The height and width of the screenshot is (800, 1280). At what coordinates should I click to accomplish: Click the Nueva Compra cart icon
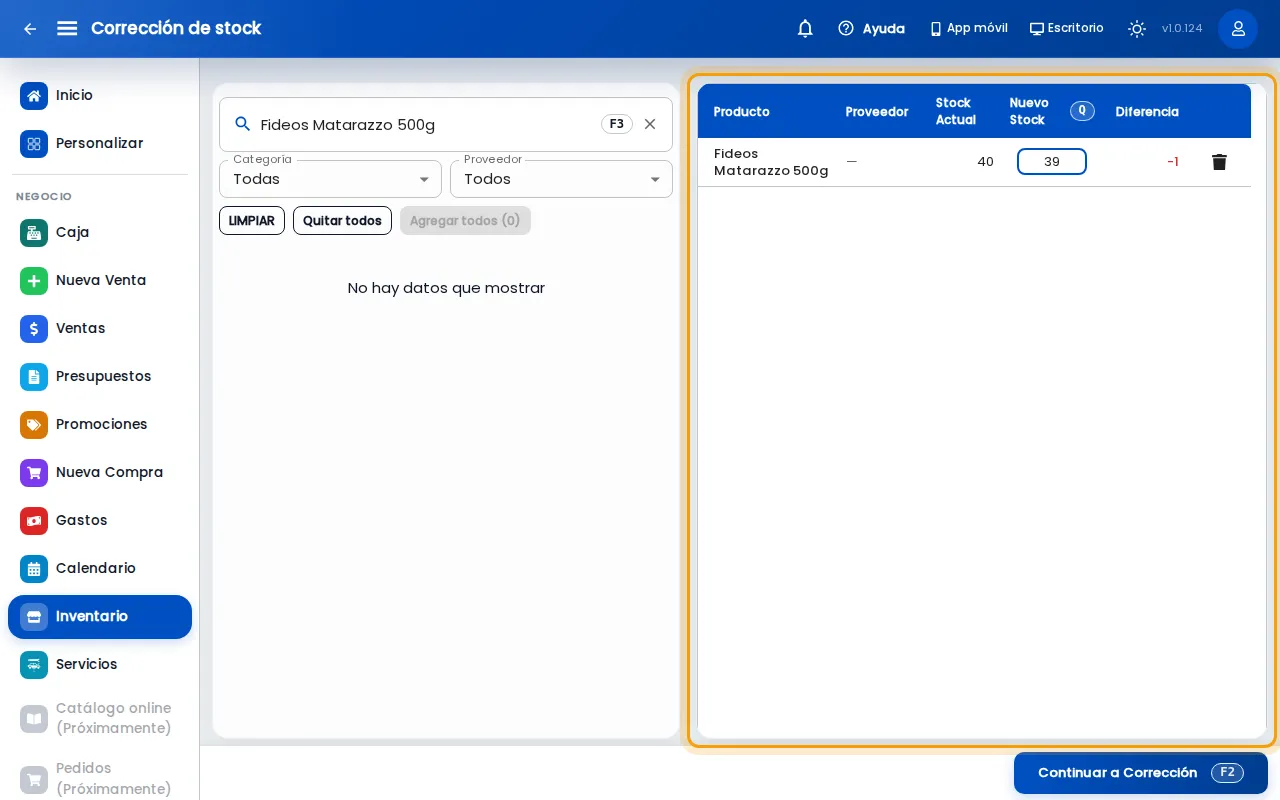pyautogui.click(x=34, y=473)
